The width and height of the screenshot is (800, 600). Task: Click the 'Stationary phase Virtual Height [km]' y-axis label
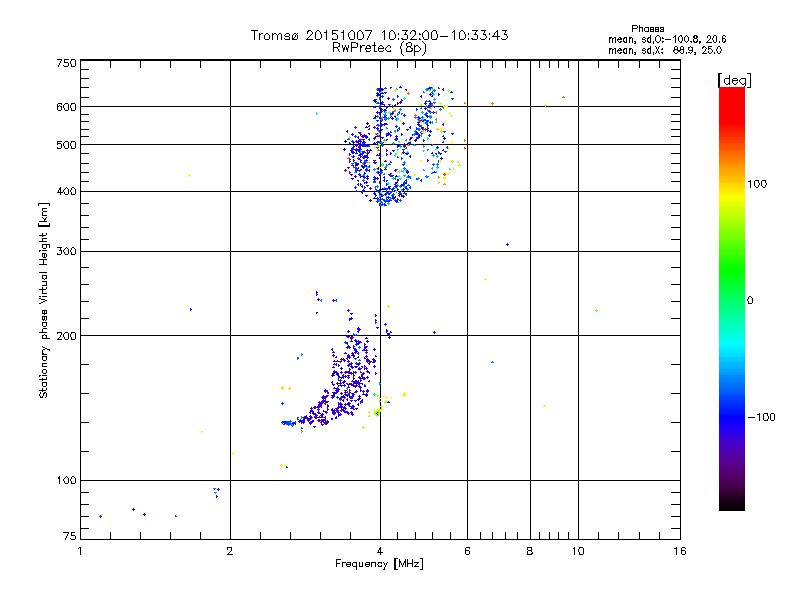tap(44, 300)
